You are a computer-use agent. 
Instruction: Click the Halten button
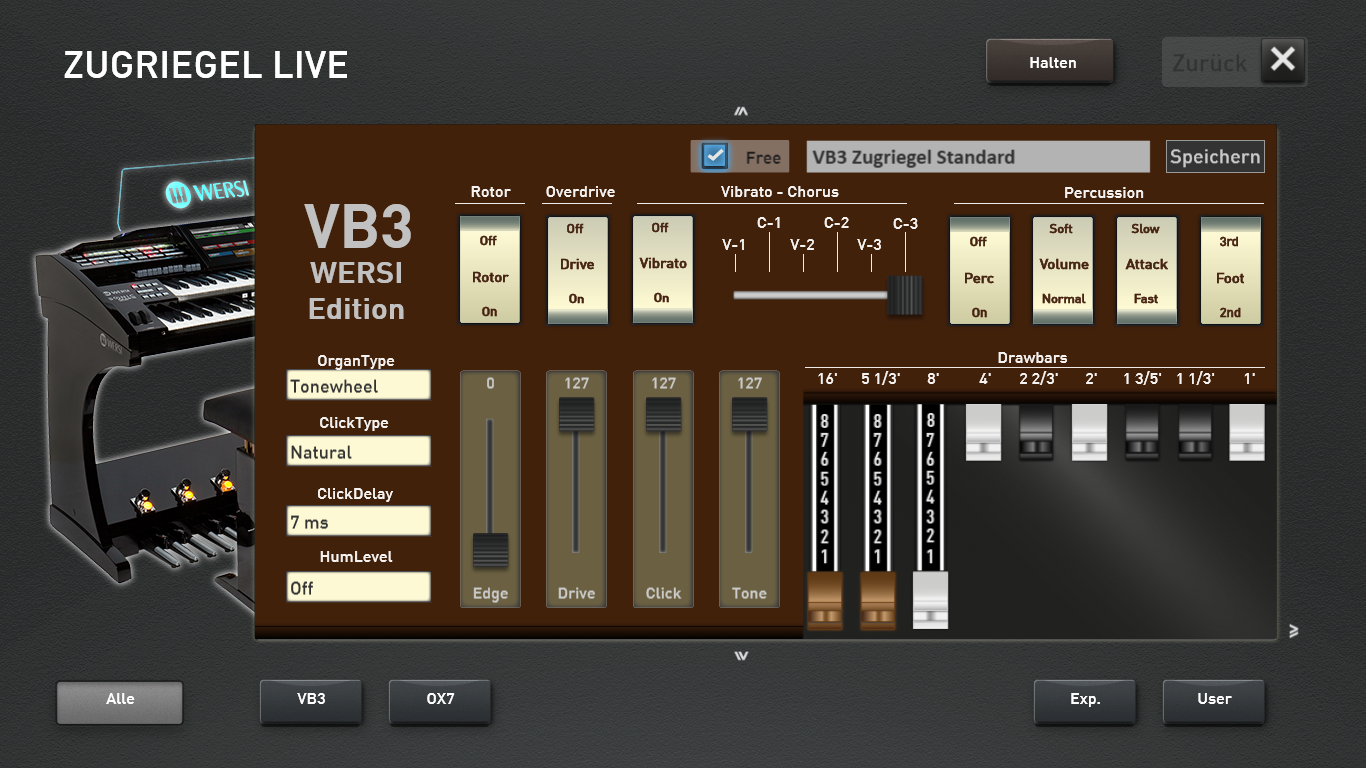pyautogui.click(x=1050, y=62)
